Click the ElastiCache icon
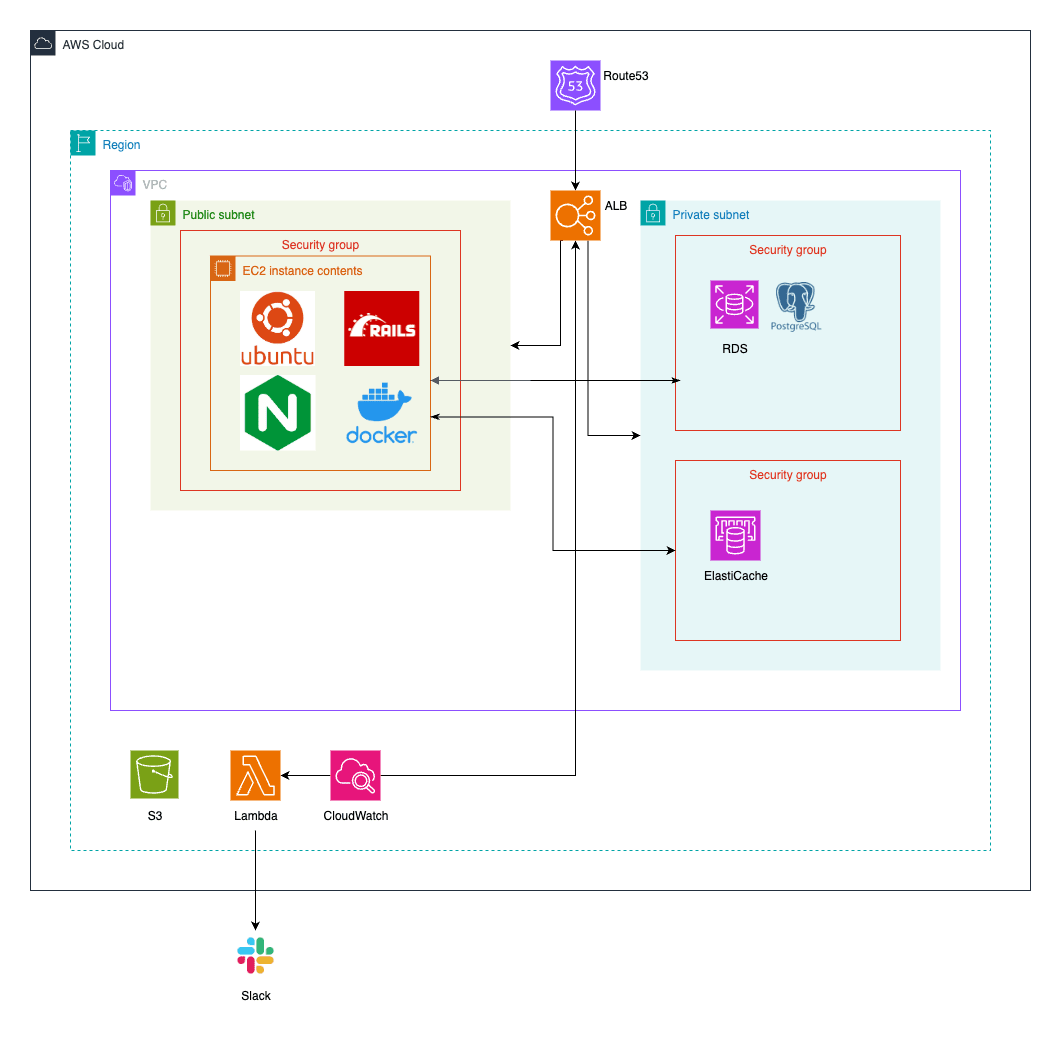This screenshot has width=1061, height=1041. (x=736, y=535)
